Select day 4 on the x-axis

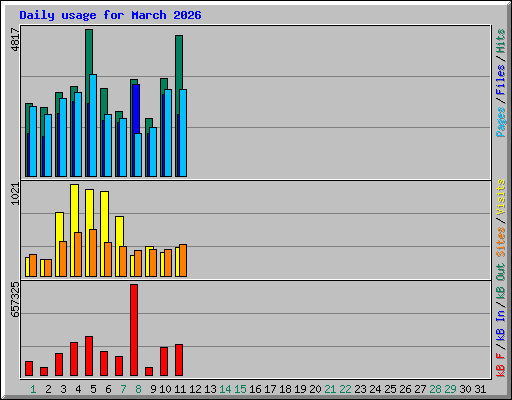click(78, 389)
